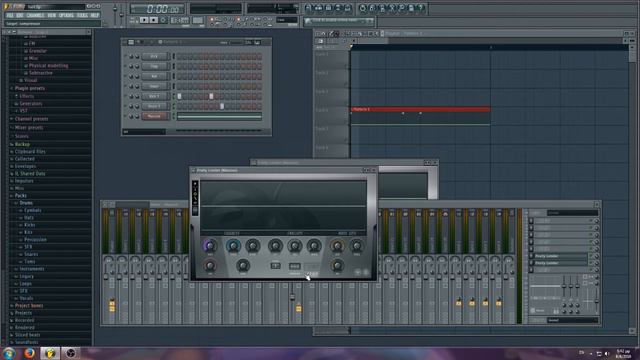The height and width of the screenshot is (360, 640).
Task: Click the teal knob in Fruity Limiter
Action: pyautogui.click(x=233, y=246)
